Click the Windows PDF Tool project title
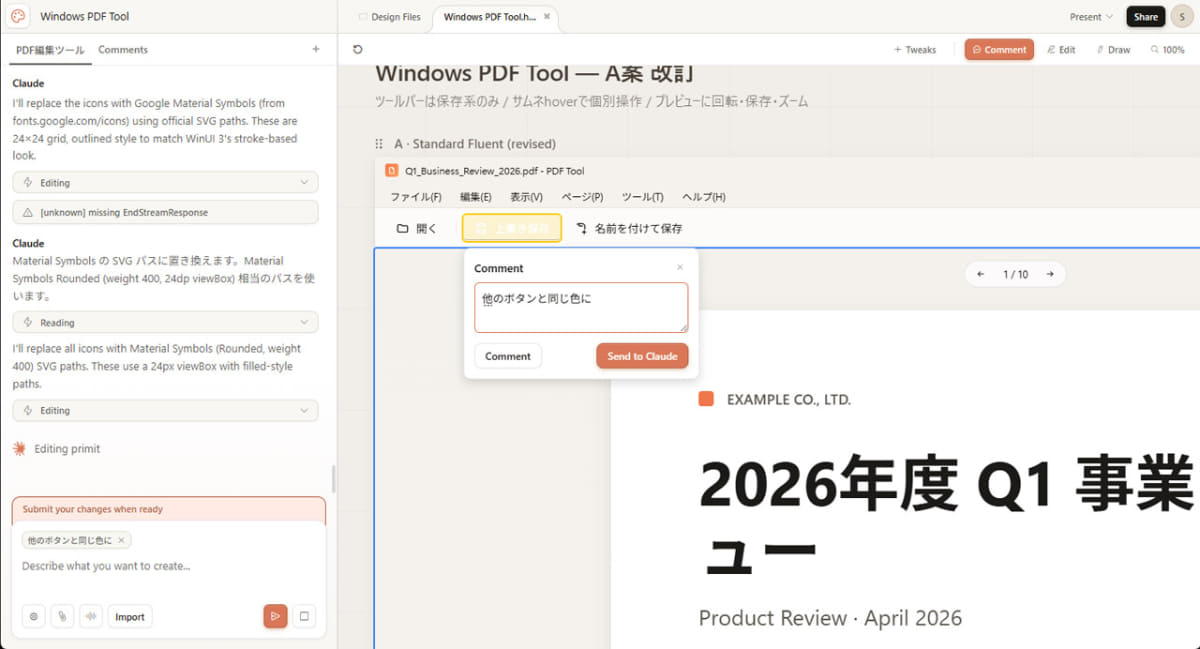The image size is (1200, 649). click(x=85, y=16)
